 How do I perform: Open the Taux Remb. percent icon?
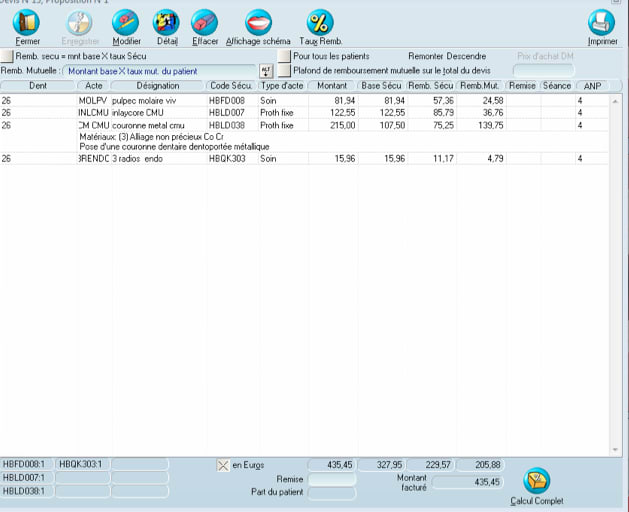coord(320,22)
